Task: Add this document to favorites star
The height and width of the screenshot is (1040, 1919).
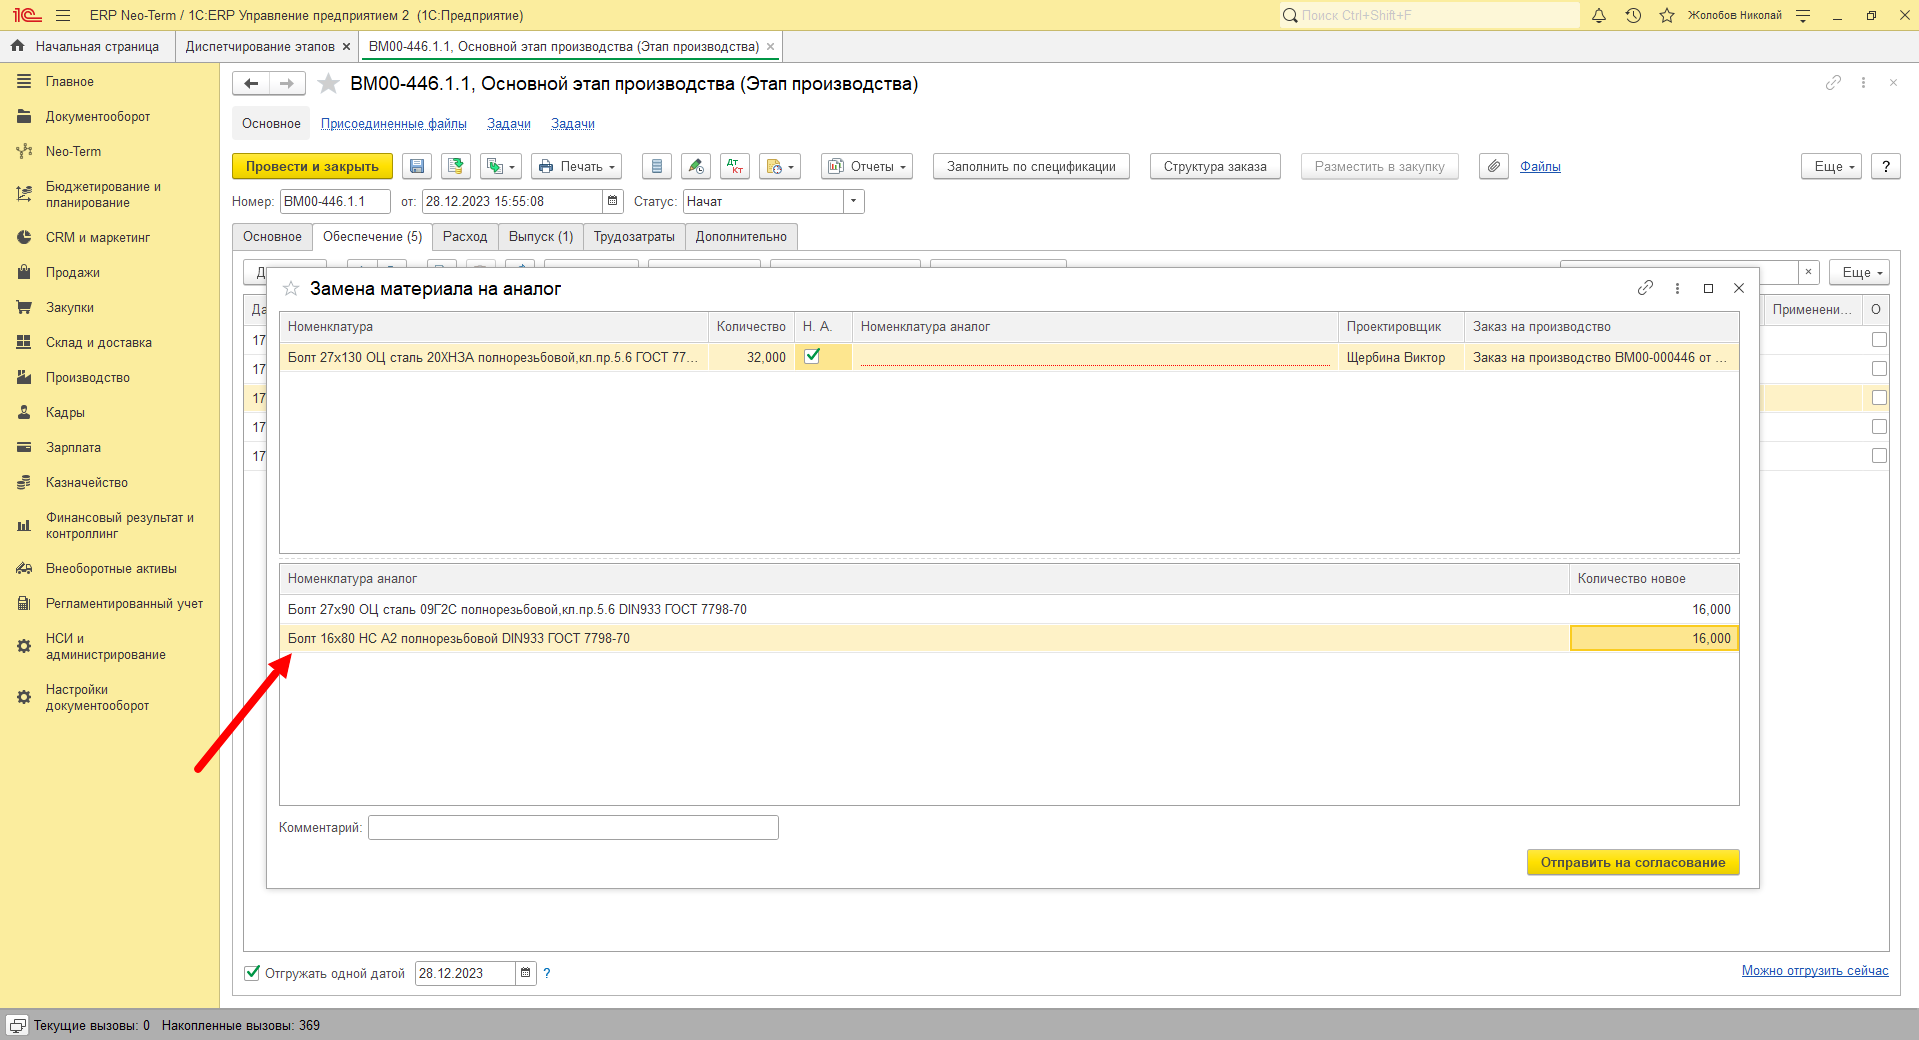Action: [x=328, y=84]
